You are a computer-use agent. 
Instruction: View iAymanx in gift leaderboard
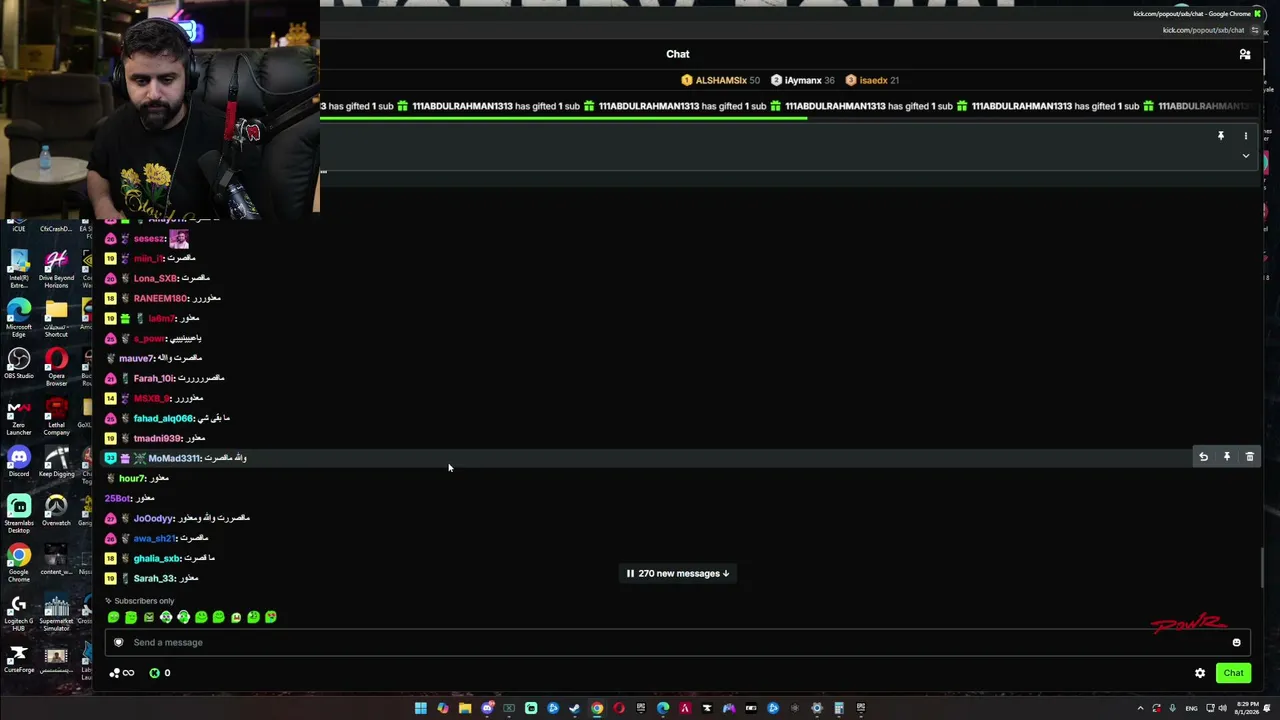pyautogui.click(x=802, y=80)
